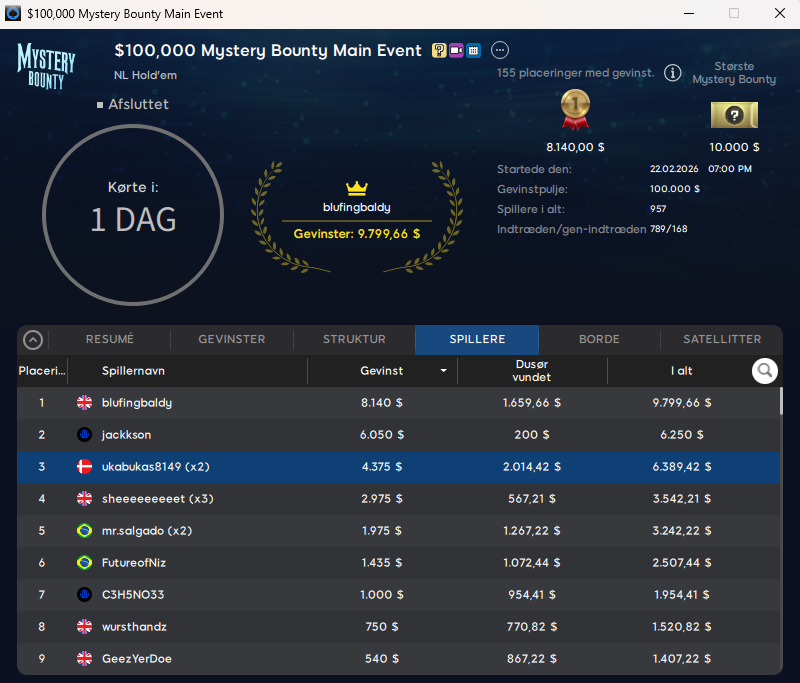Click the blue calendar icon beside the title
800x683 pixels.
(x=473, y=50)
